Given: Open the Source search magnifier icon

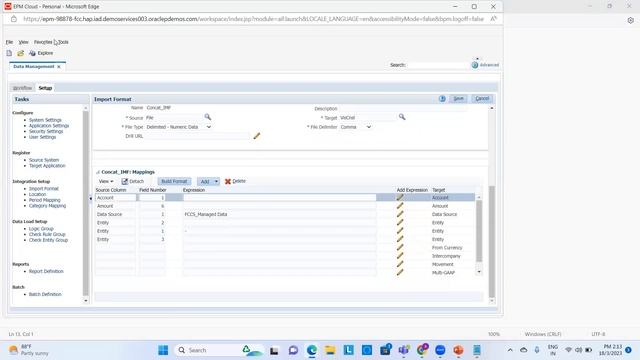Looking at the screenshot, I should point(208,117).
